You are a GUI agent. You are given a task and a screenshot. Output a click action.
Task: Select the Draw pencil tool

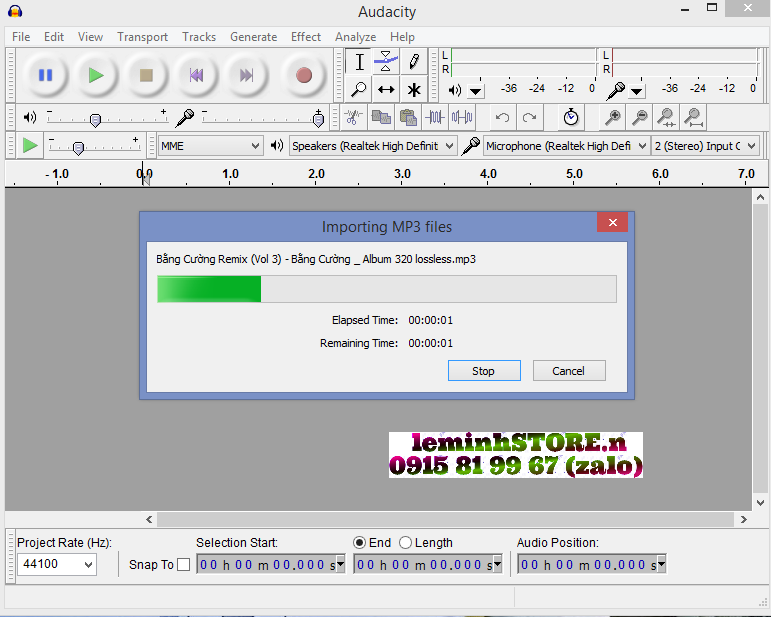[x=414, y=62]
